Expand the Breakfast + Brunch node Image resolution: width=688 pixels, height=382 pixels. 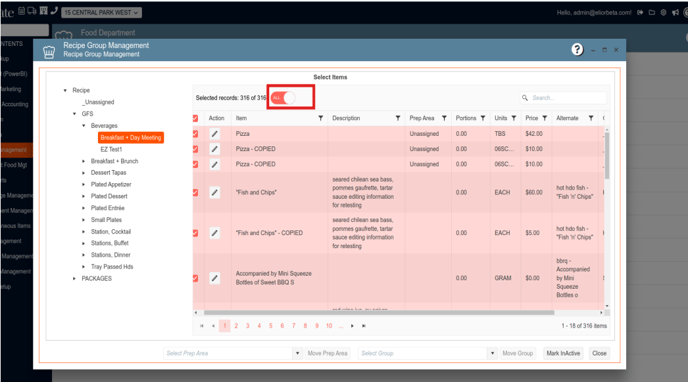[x=83, y=161]
